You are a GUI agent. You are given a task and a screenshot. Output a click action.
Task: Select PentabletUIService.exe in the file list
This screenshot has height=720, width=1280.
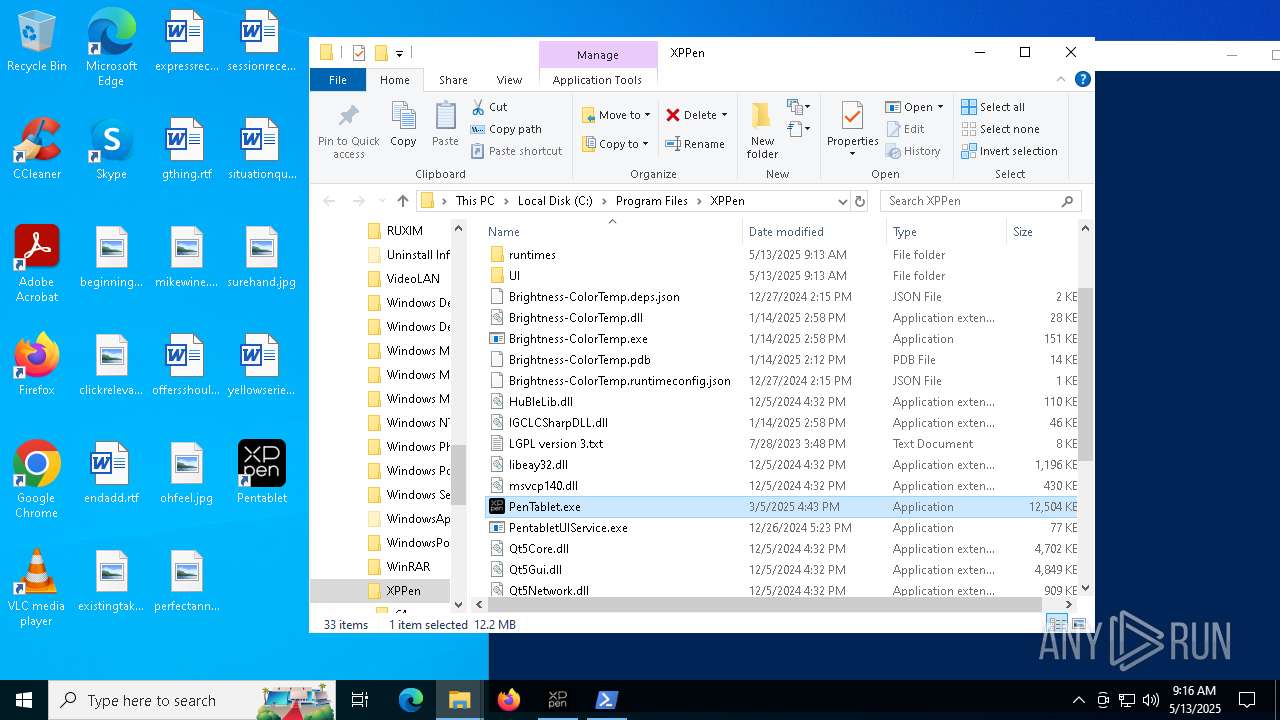[568, 528]
